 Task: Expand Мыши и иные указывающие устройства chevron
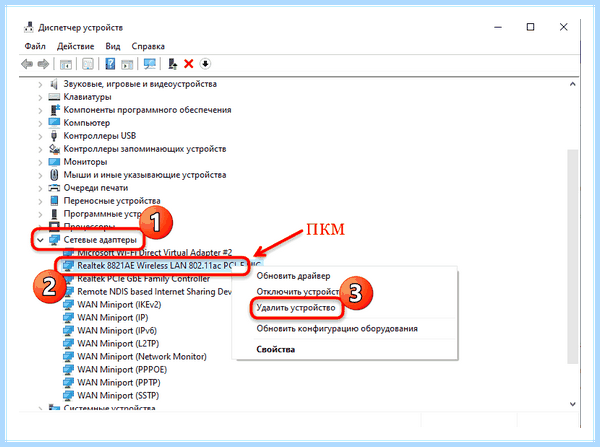coord(40,175)
